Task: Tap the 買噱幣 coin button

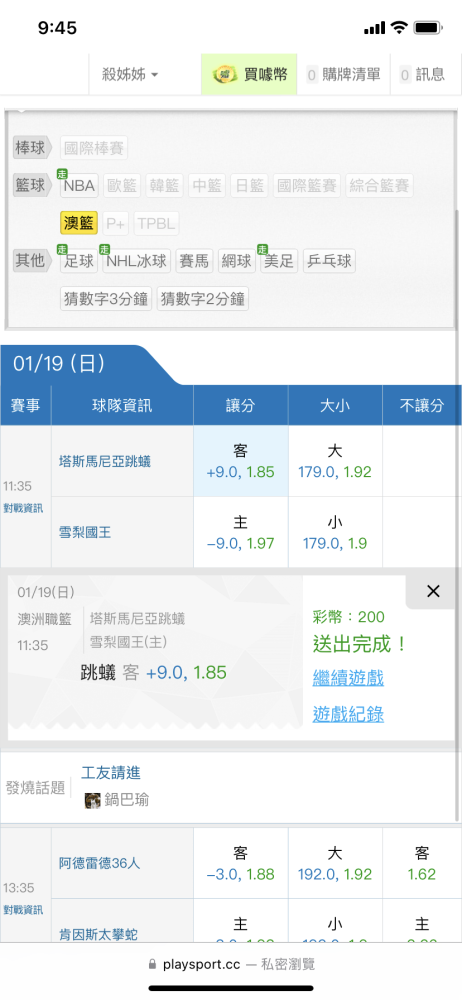Action: point(250,75)
